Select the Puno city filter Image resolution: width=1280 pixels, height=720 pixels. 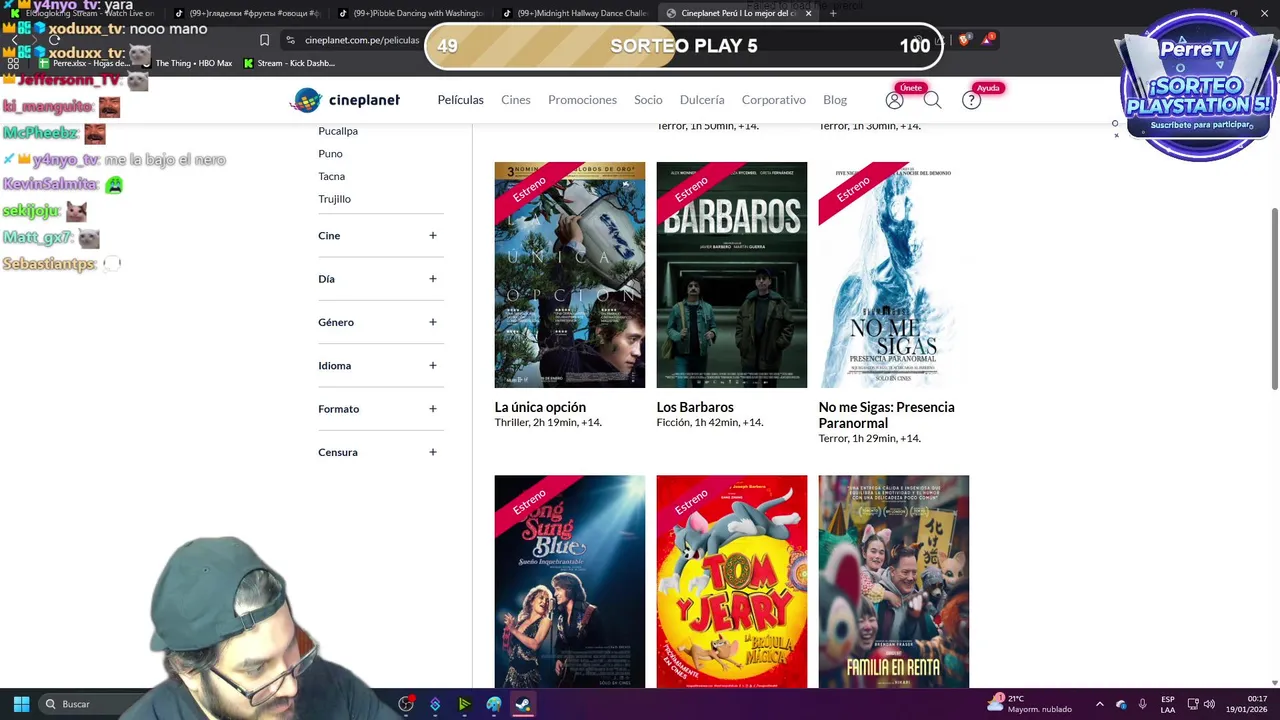(x=330, y=154)
